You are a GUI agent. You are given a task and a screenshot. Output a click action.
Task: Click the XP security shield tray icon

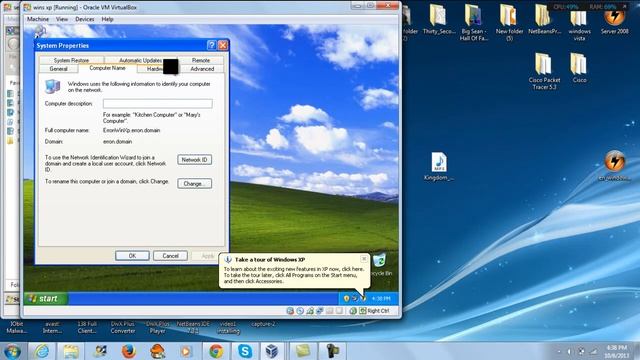pos(346,298)
